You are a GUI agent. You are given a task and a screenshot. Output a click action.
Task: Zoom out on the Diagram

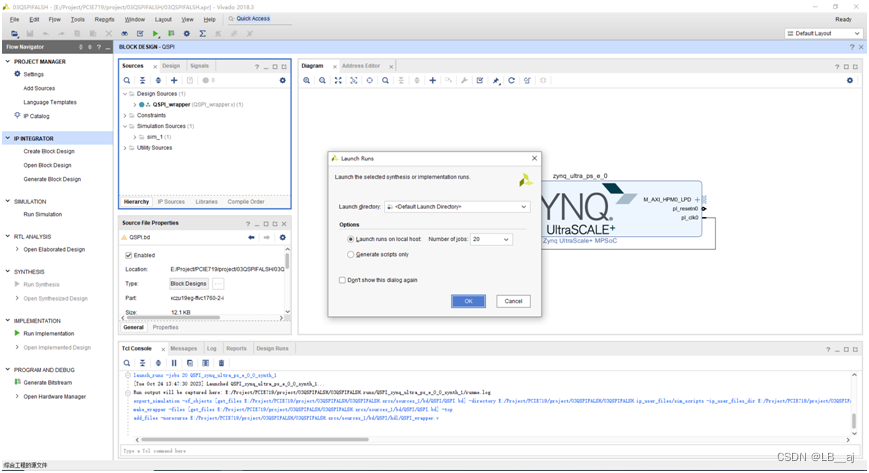point(322,80)
